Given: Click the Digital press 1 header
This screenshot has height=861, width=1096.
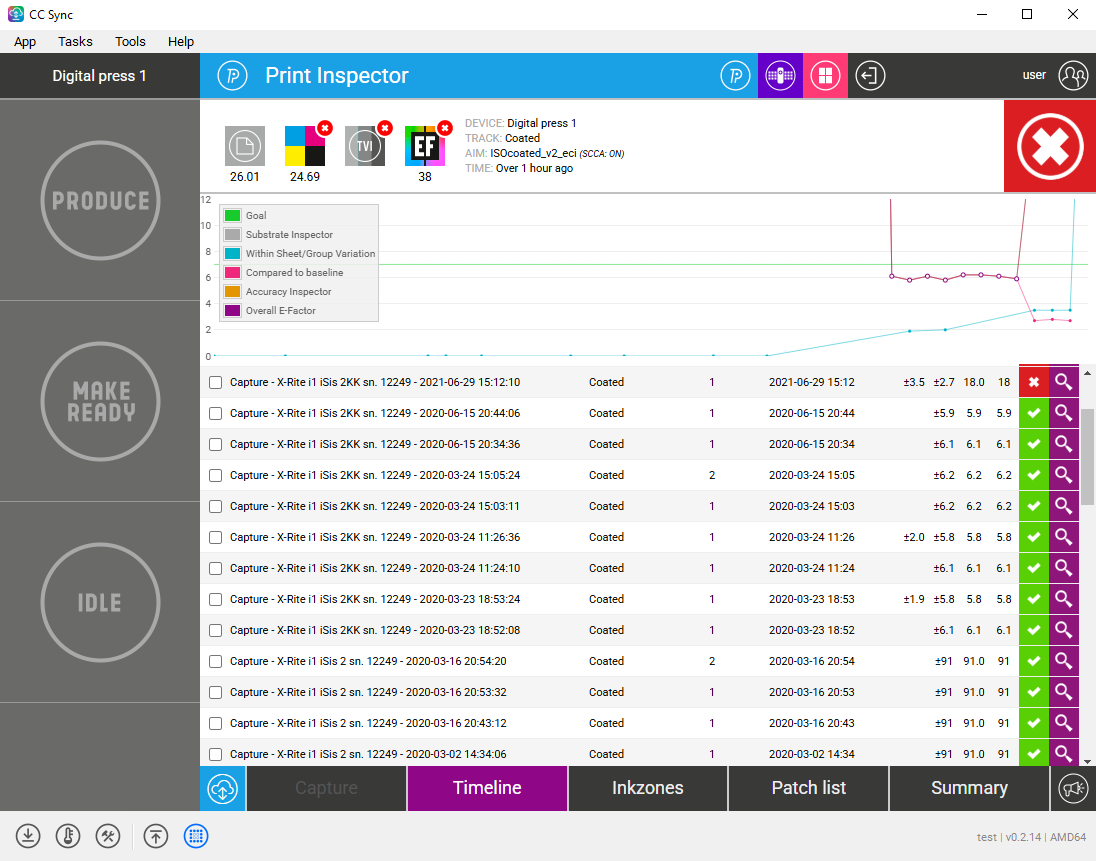Looking at the screenshot, I should pos(100,75).
